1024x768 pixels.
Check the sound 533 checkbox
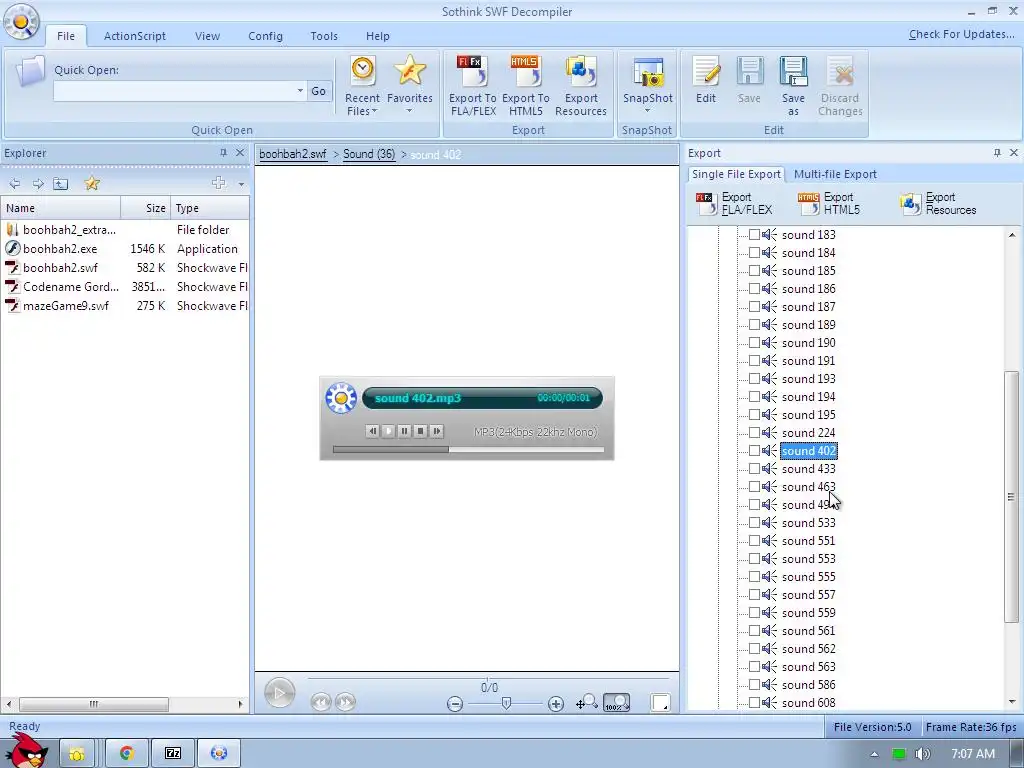point(754,523)
